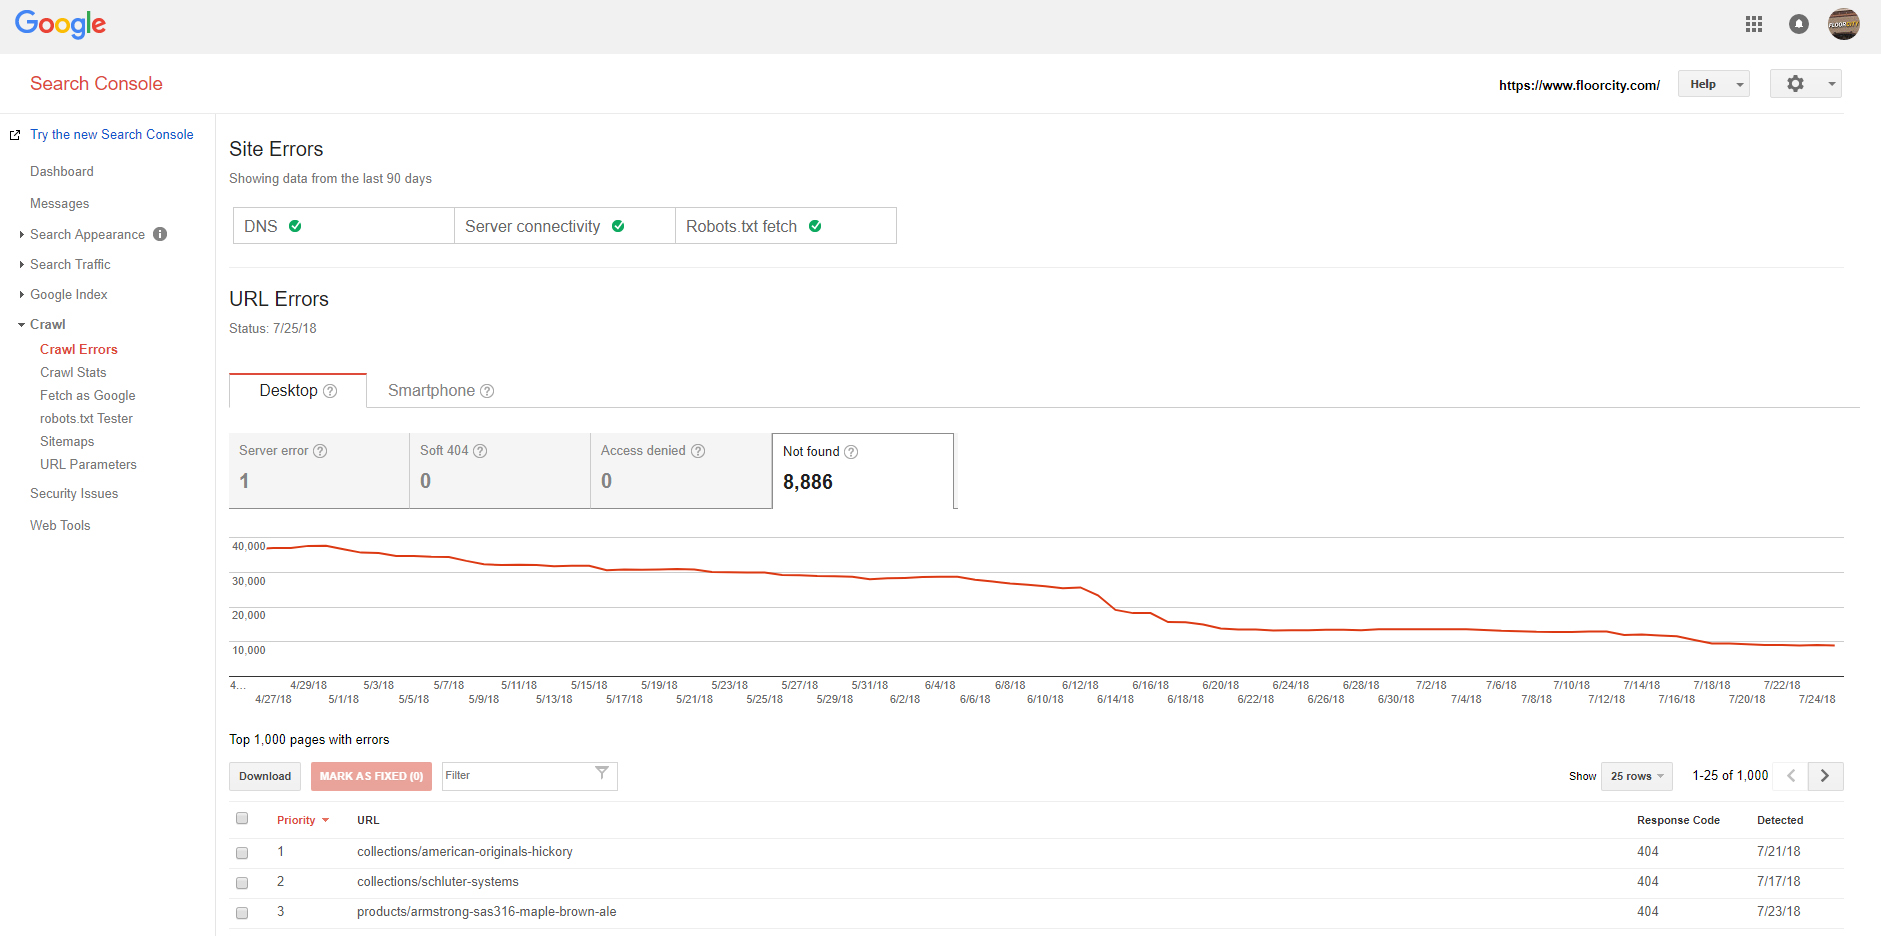This screenshot has height=936, width=1881.
Task: Click the MARK AS FIXED button
Action: point(371,776)
